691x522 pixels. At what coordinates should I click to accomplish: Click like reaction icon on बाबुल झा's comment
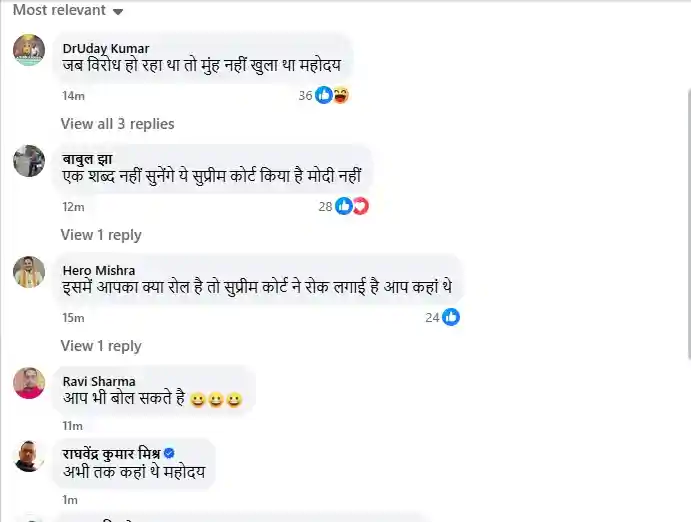coord(343,206)
